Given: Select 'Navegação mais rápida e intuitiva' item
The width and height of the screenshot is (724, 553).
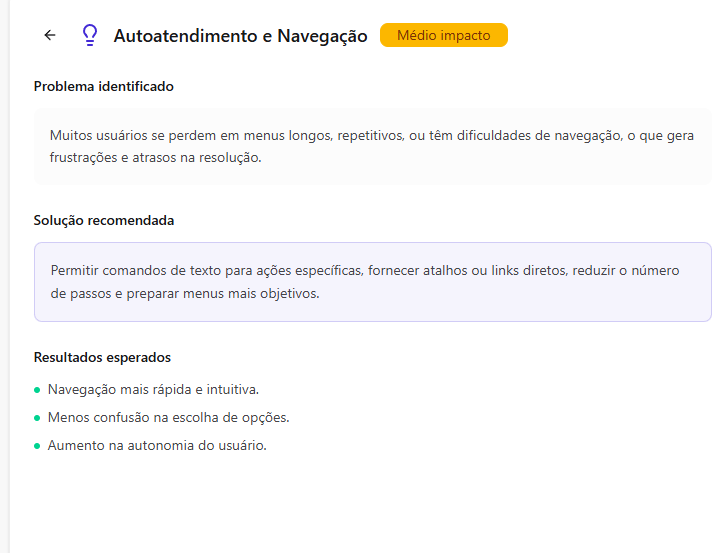Looking at the screenshot, I should [153, 390].
